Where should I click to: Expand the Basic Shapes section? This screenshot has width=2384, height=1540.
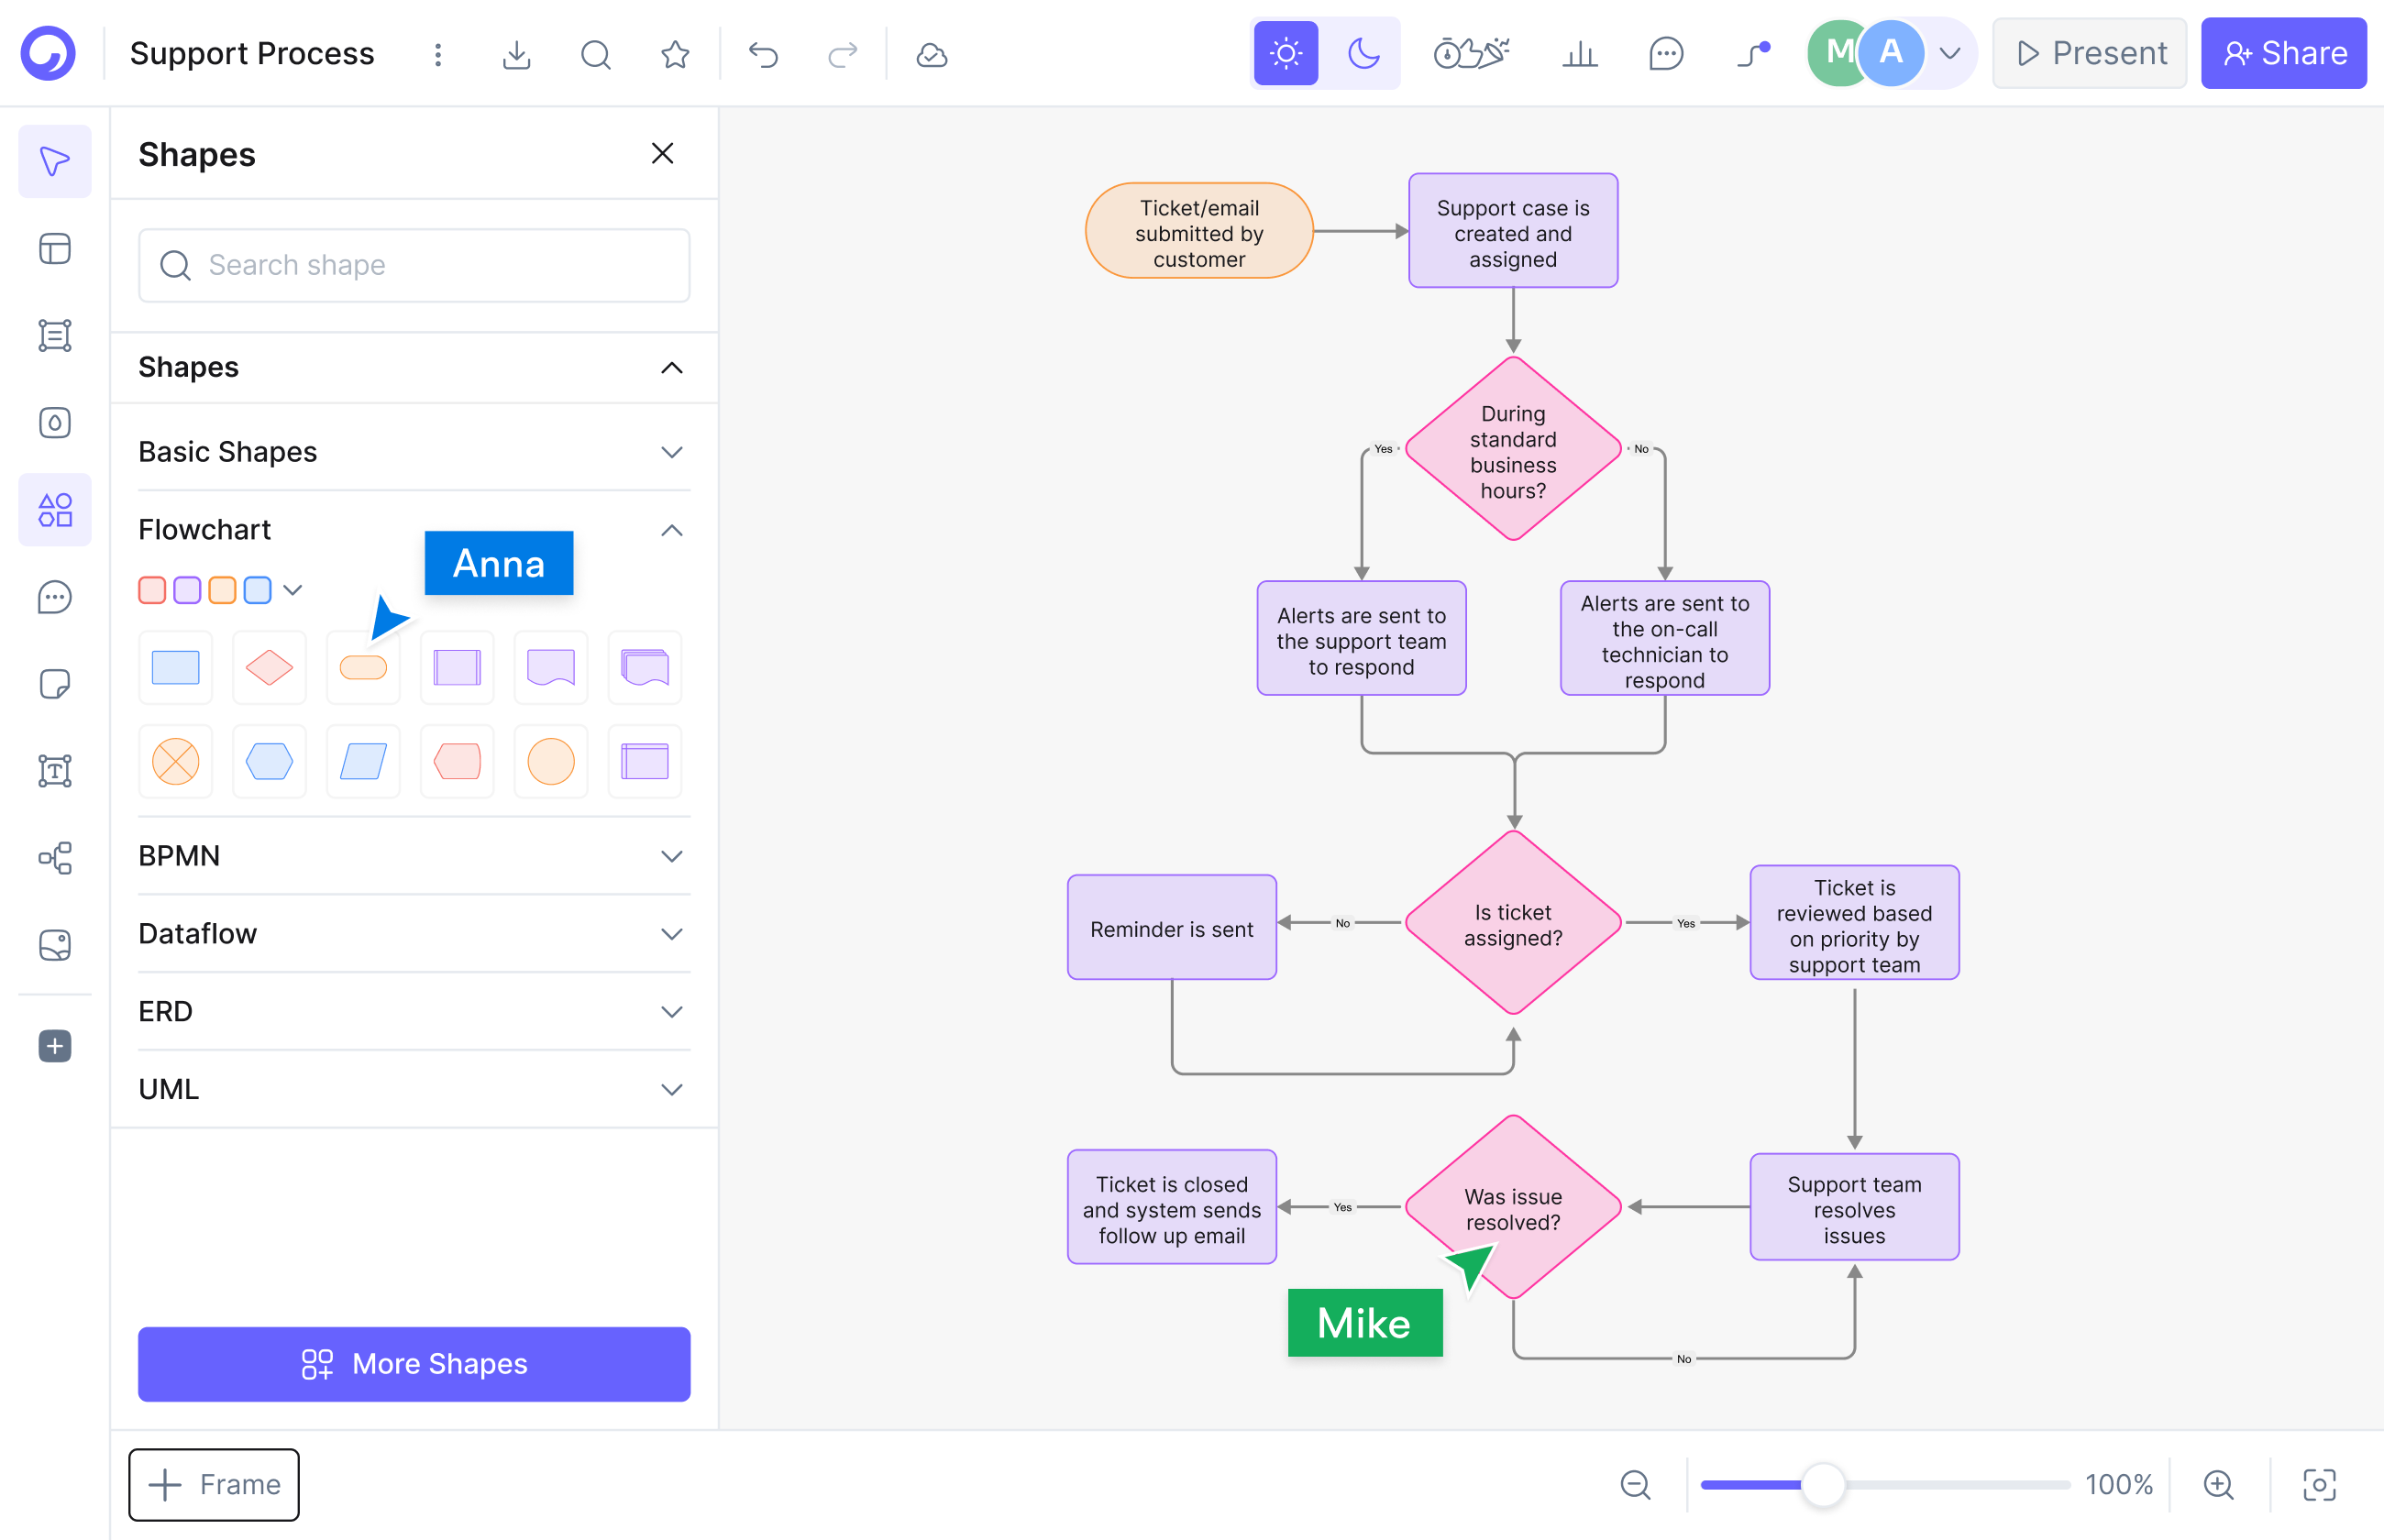point(672,452)
